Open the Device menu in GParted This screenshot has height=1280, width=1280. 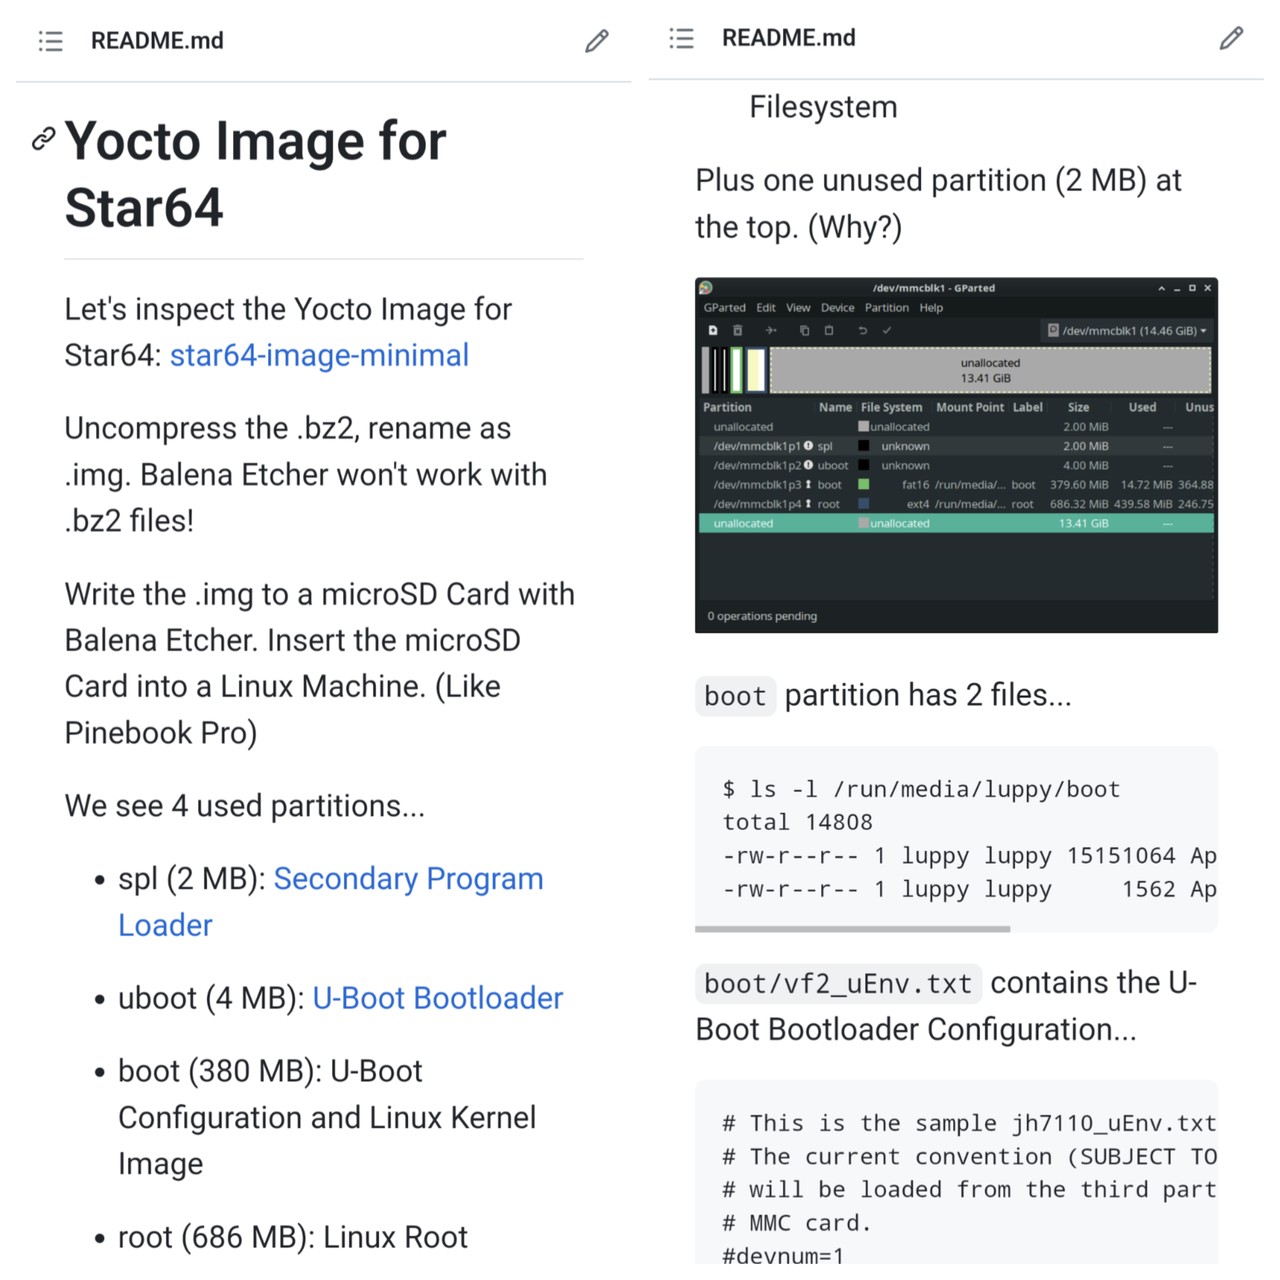coord(837,308)
